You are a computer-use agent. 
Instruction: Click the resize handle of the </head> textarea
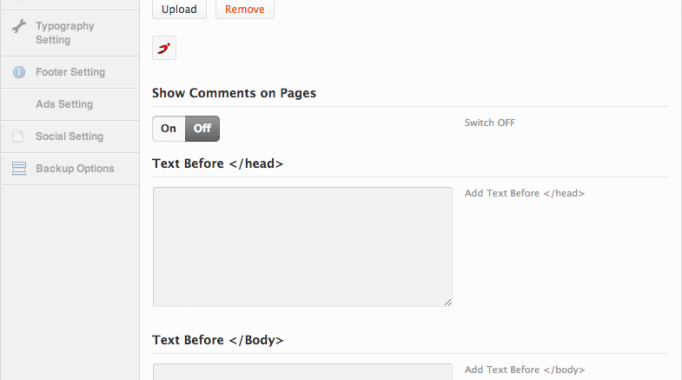coord(448,302)
